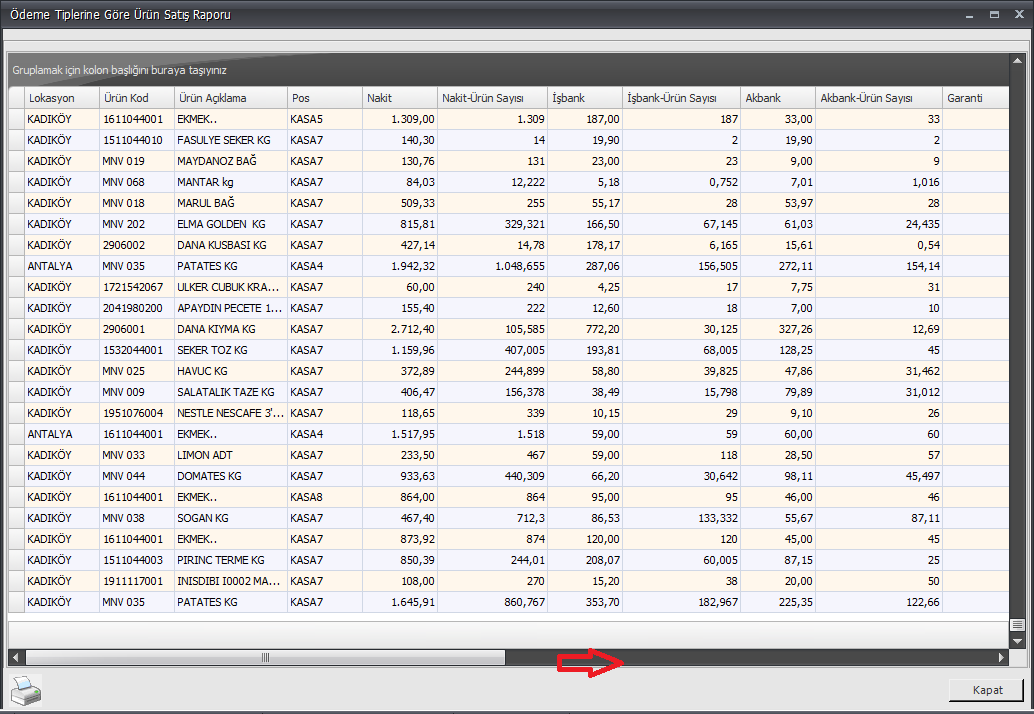Click the printer icon to print report
Viewport: 1034px width, 714px height.
point(25,689)
